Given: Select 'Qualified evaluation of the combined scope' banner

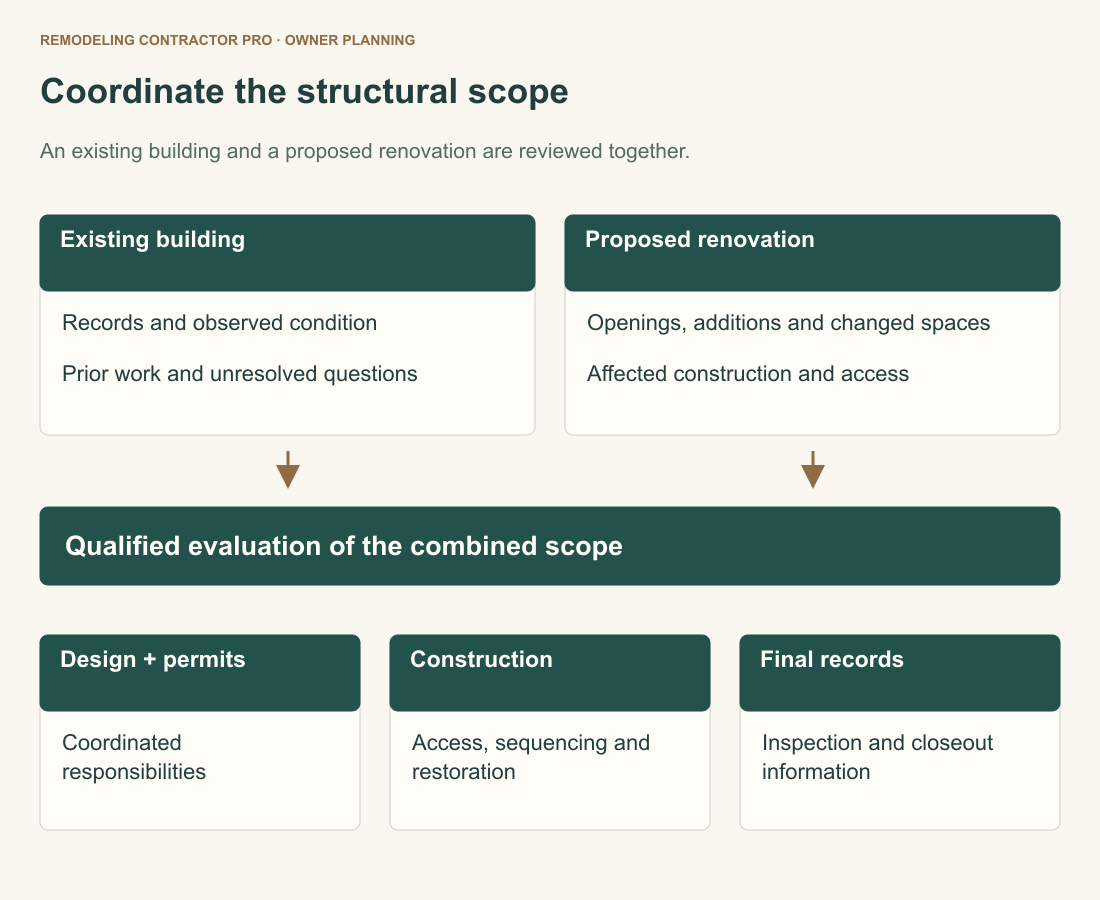Looking at the screenshot, I should coord(550,546).
